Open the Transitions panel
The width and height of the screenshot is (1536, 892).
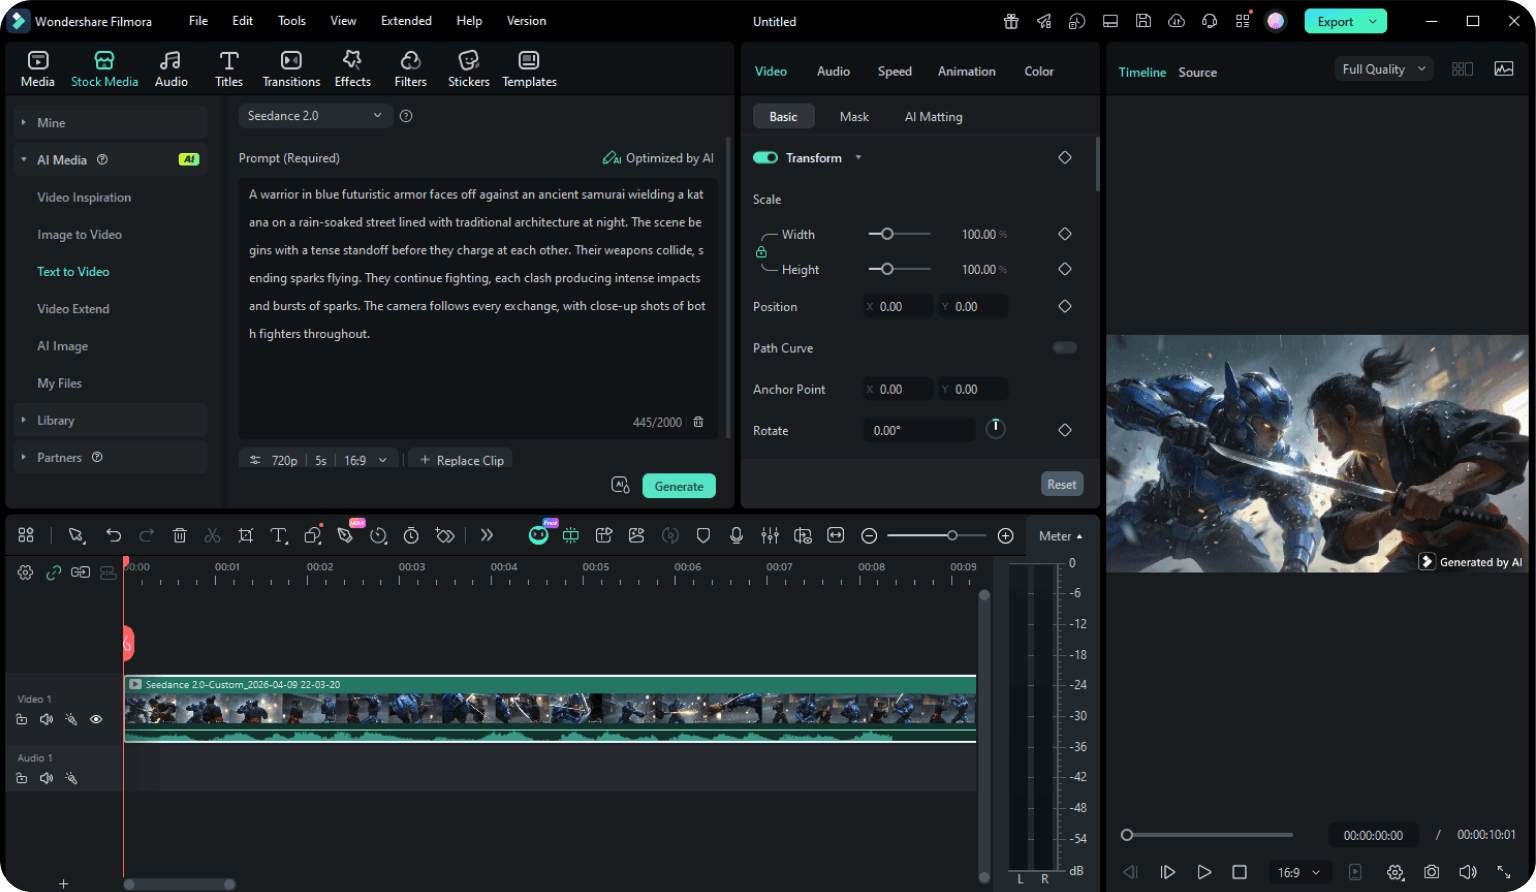[x=291, y=69]
